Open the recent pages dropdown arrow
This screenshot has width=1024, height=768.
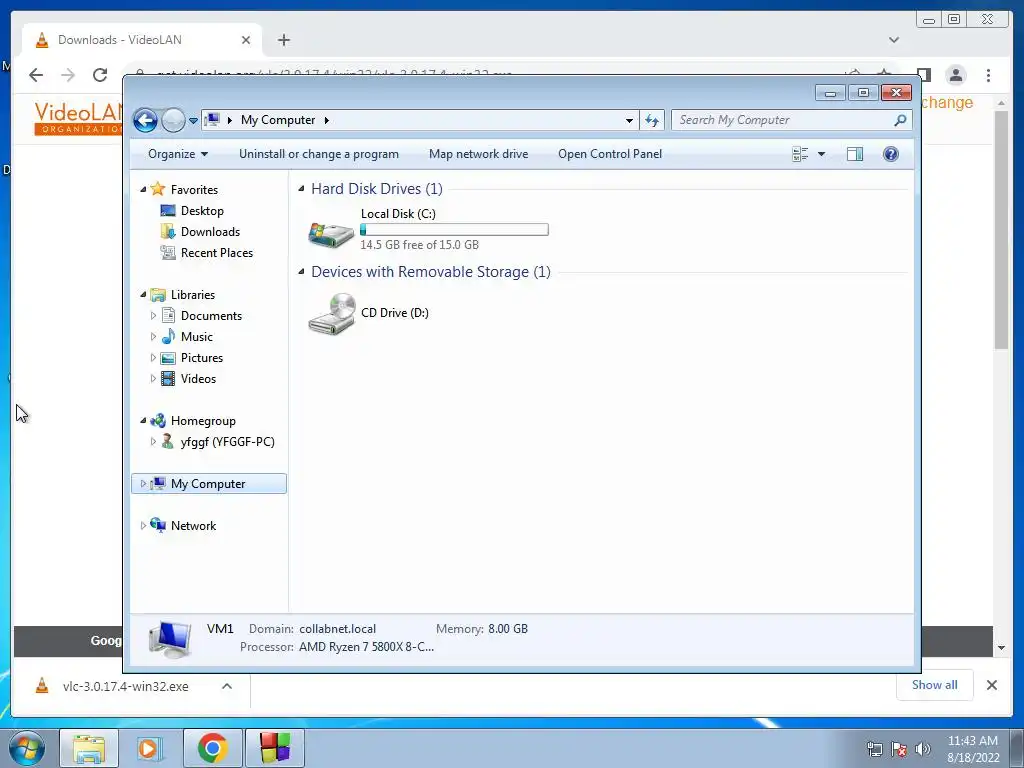pyautogui.click(x=193, y=121)
